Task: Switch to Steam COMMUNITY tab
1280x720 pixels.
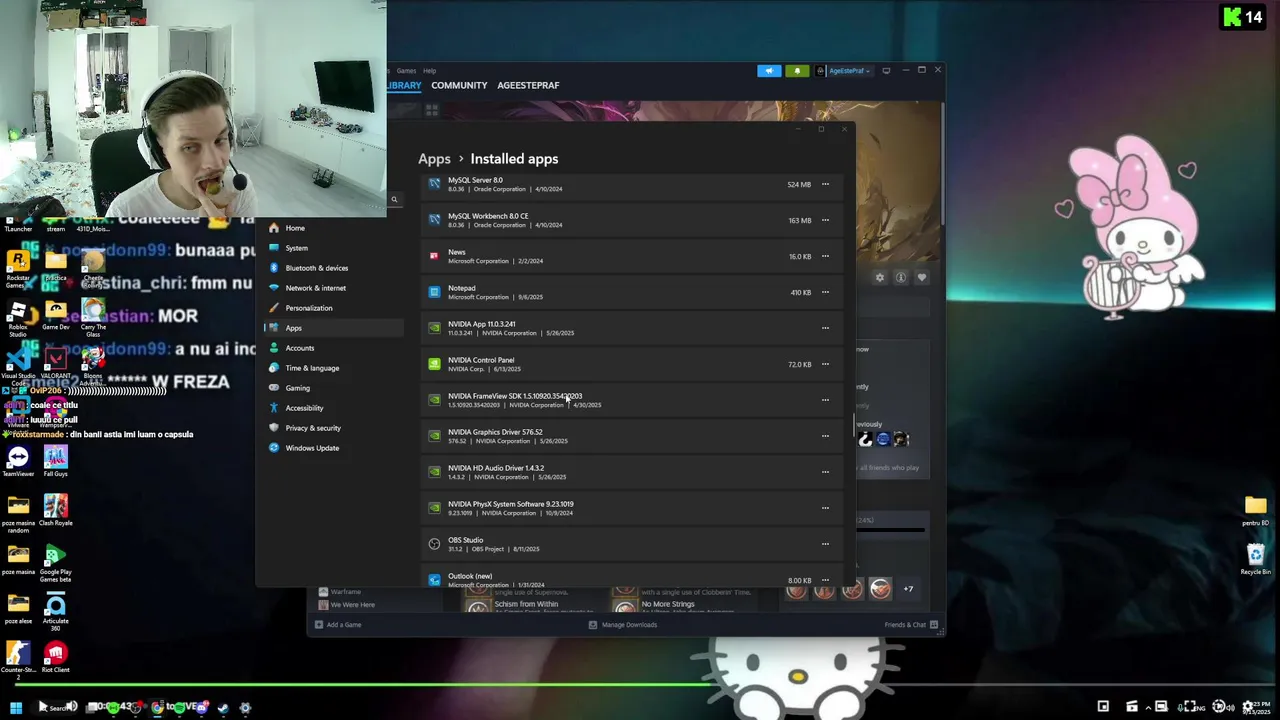Action: click(459, 85)
